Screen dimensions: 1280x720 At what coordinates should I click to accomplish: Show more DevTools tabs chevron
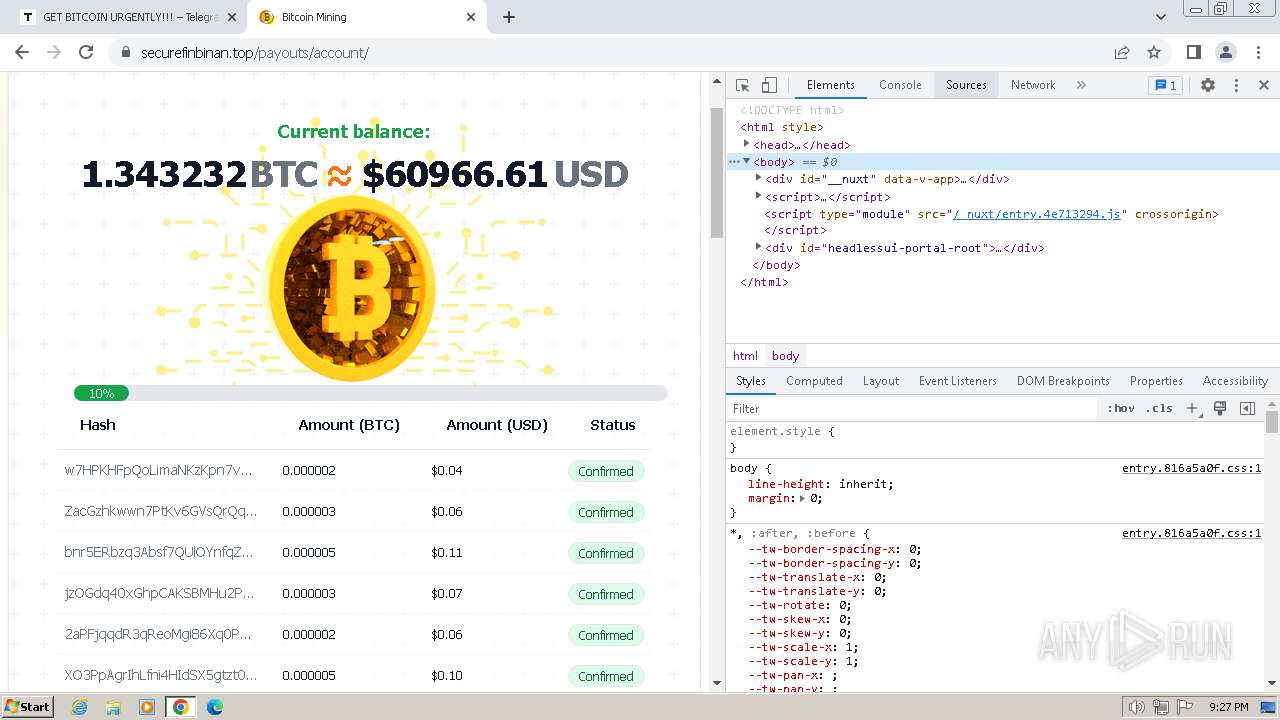pos(1081,85)
